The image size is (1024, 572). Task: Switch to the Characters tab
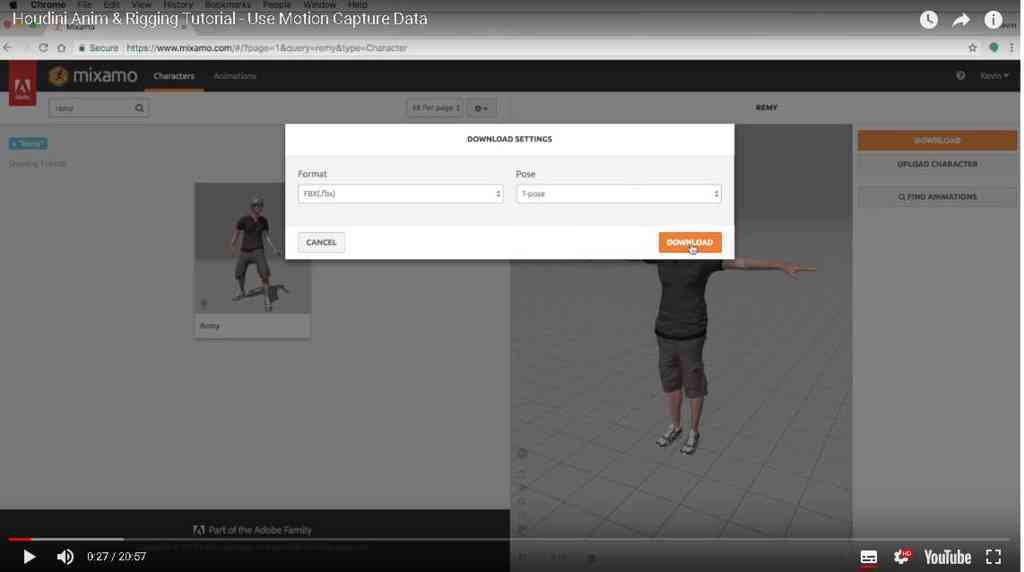(174, 76)
